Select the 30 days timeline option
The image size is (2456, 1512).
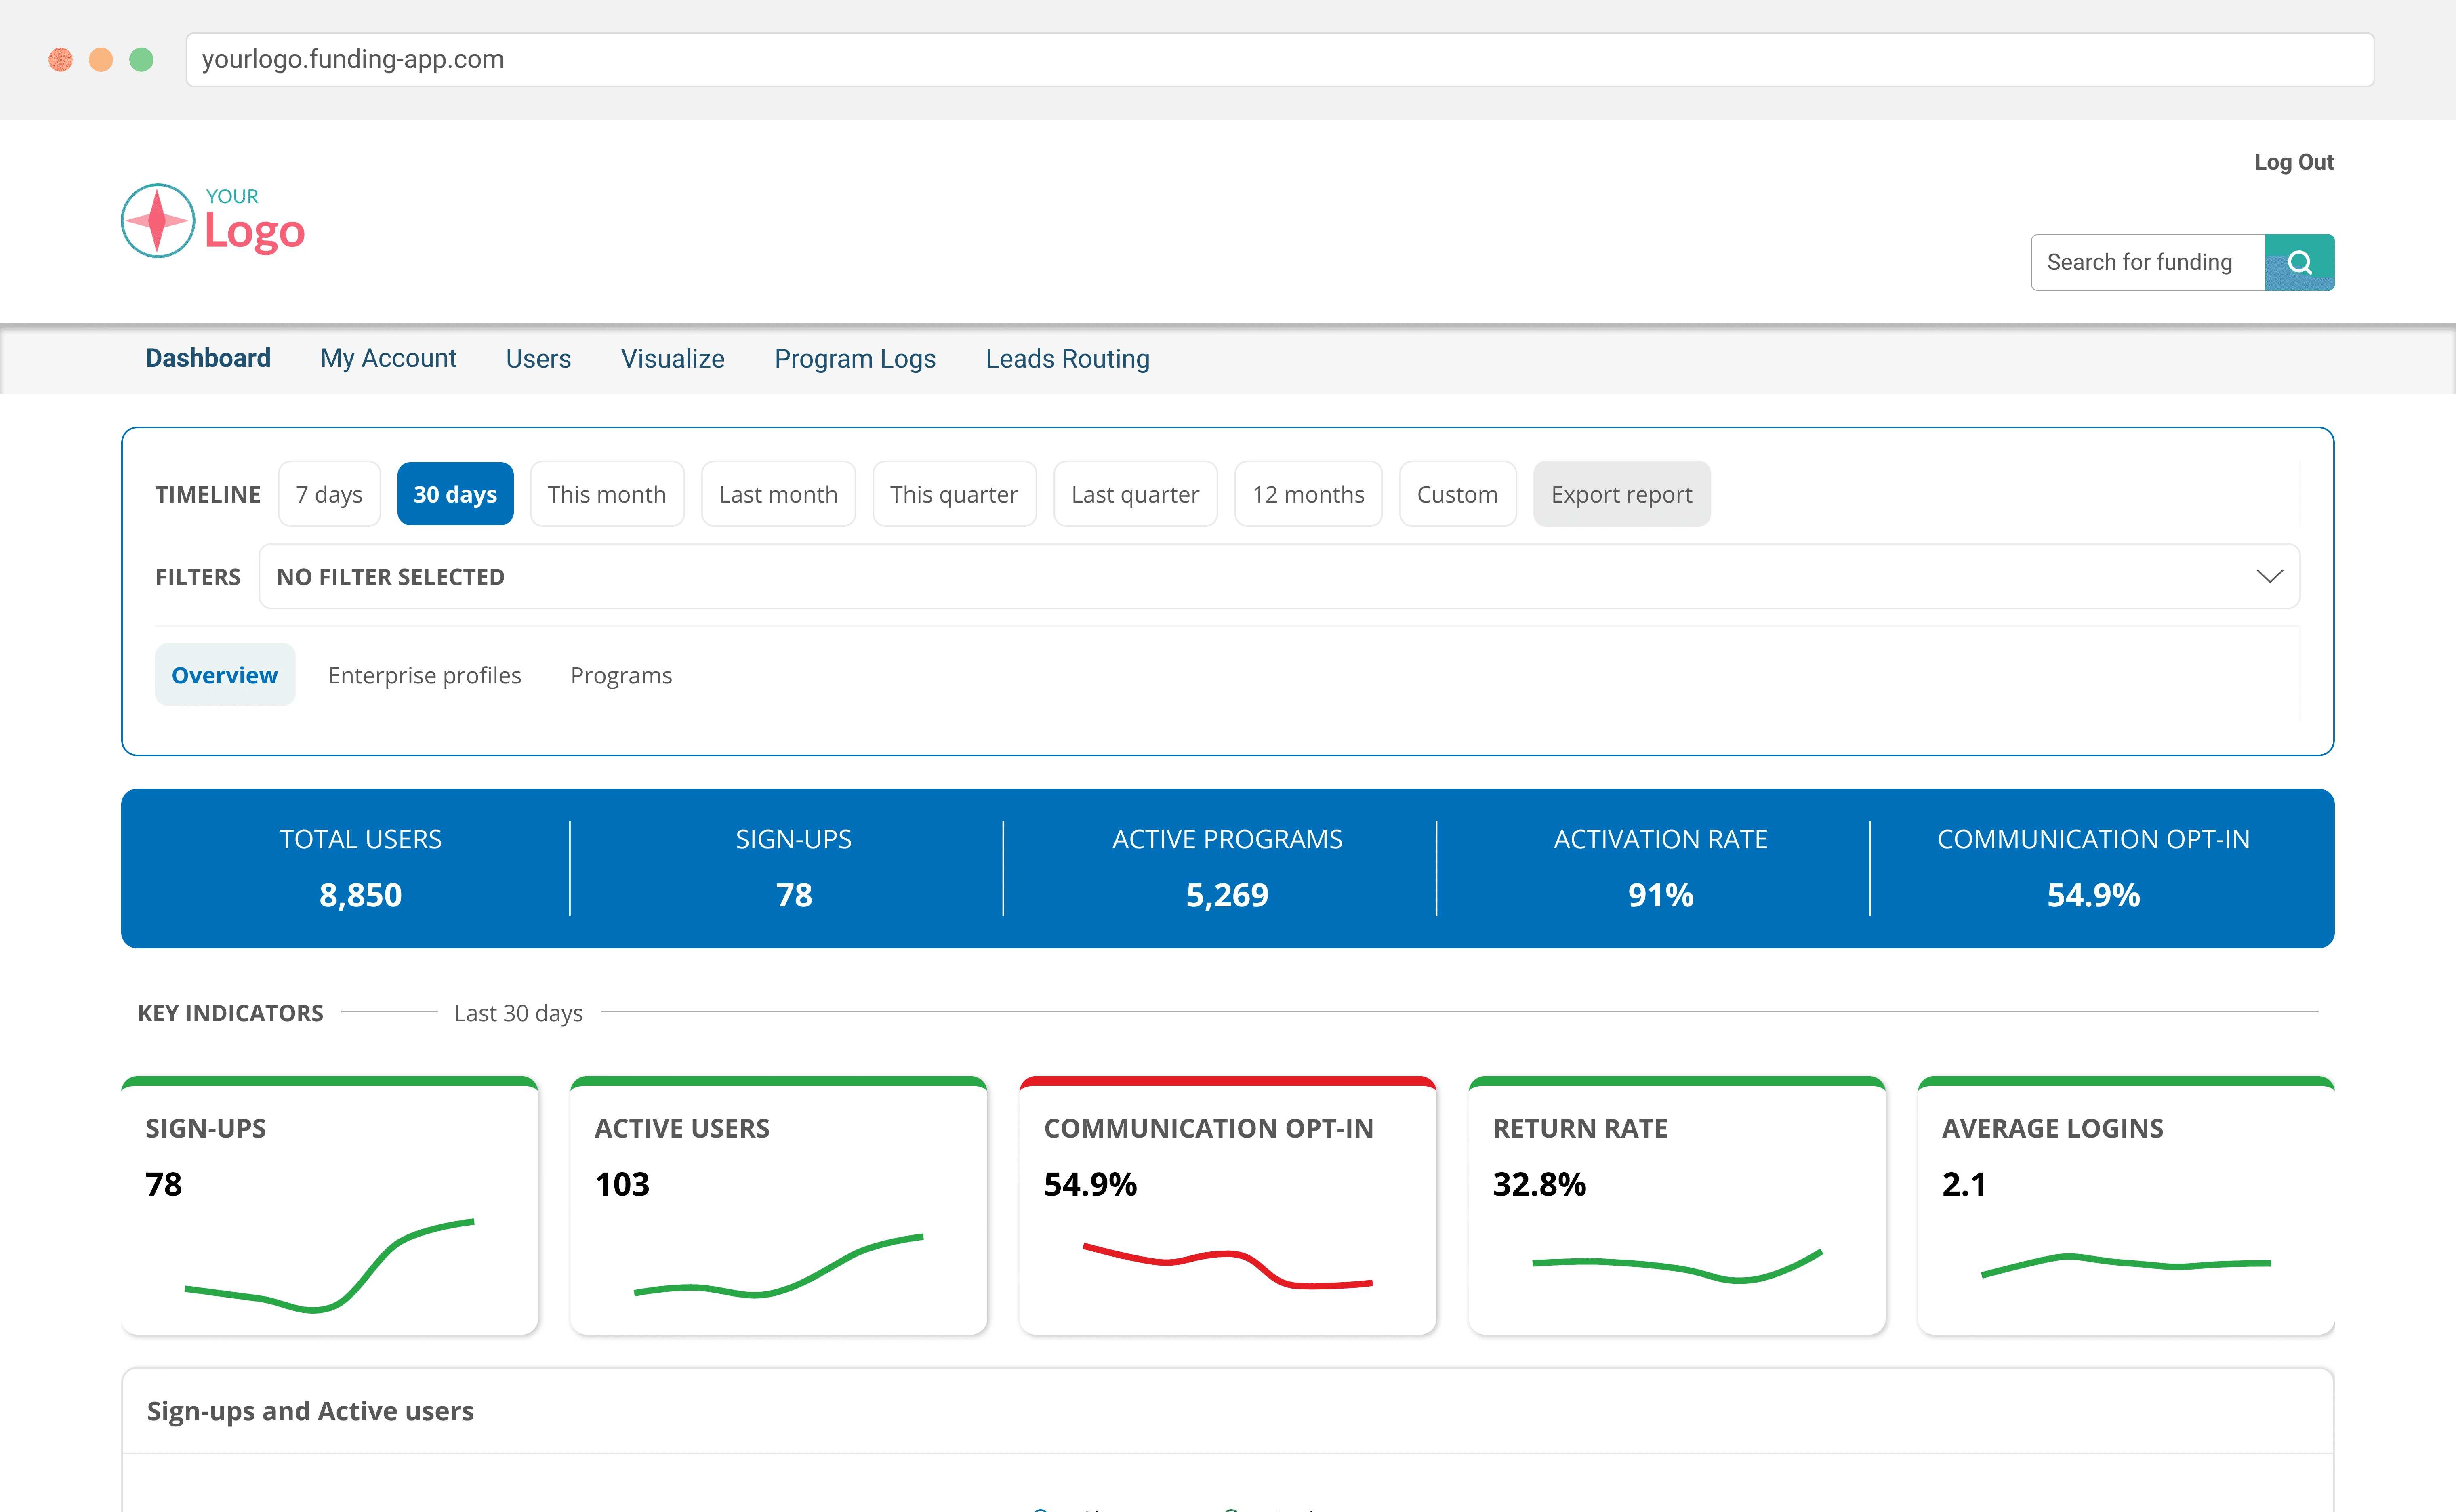pos(455,494)
